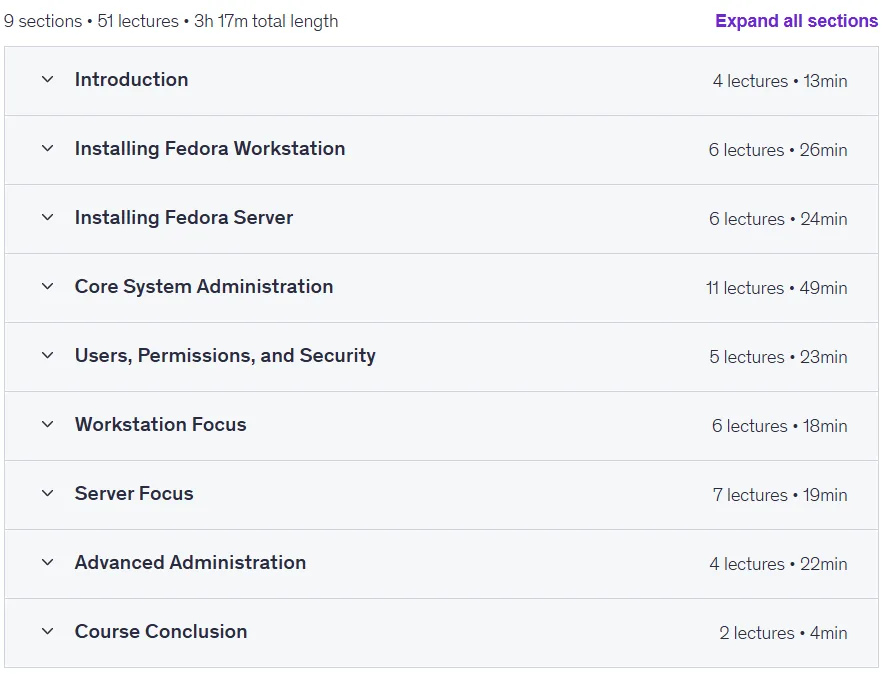The height and width of the screenshot is (674, 883).
Task: Open Installing Fedora Workstation section title
Action: point(210,149)
